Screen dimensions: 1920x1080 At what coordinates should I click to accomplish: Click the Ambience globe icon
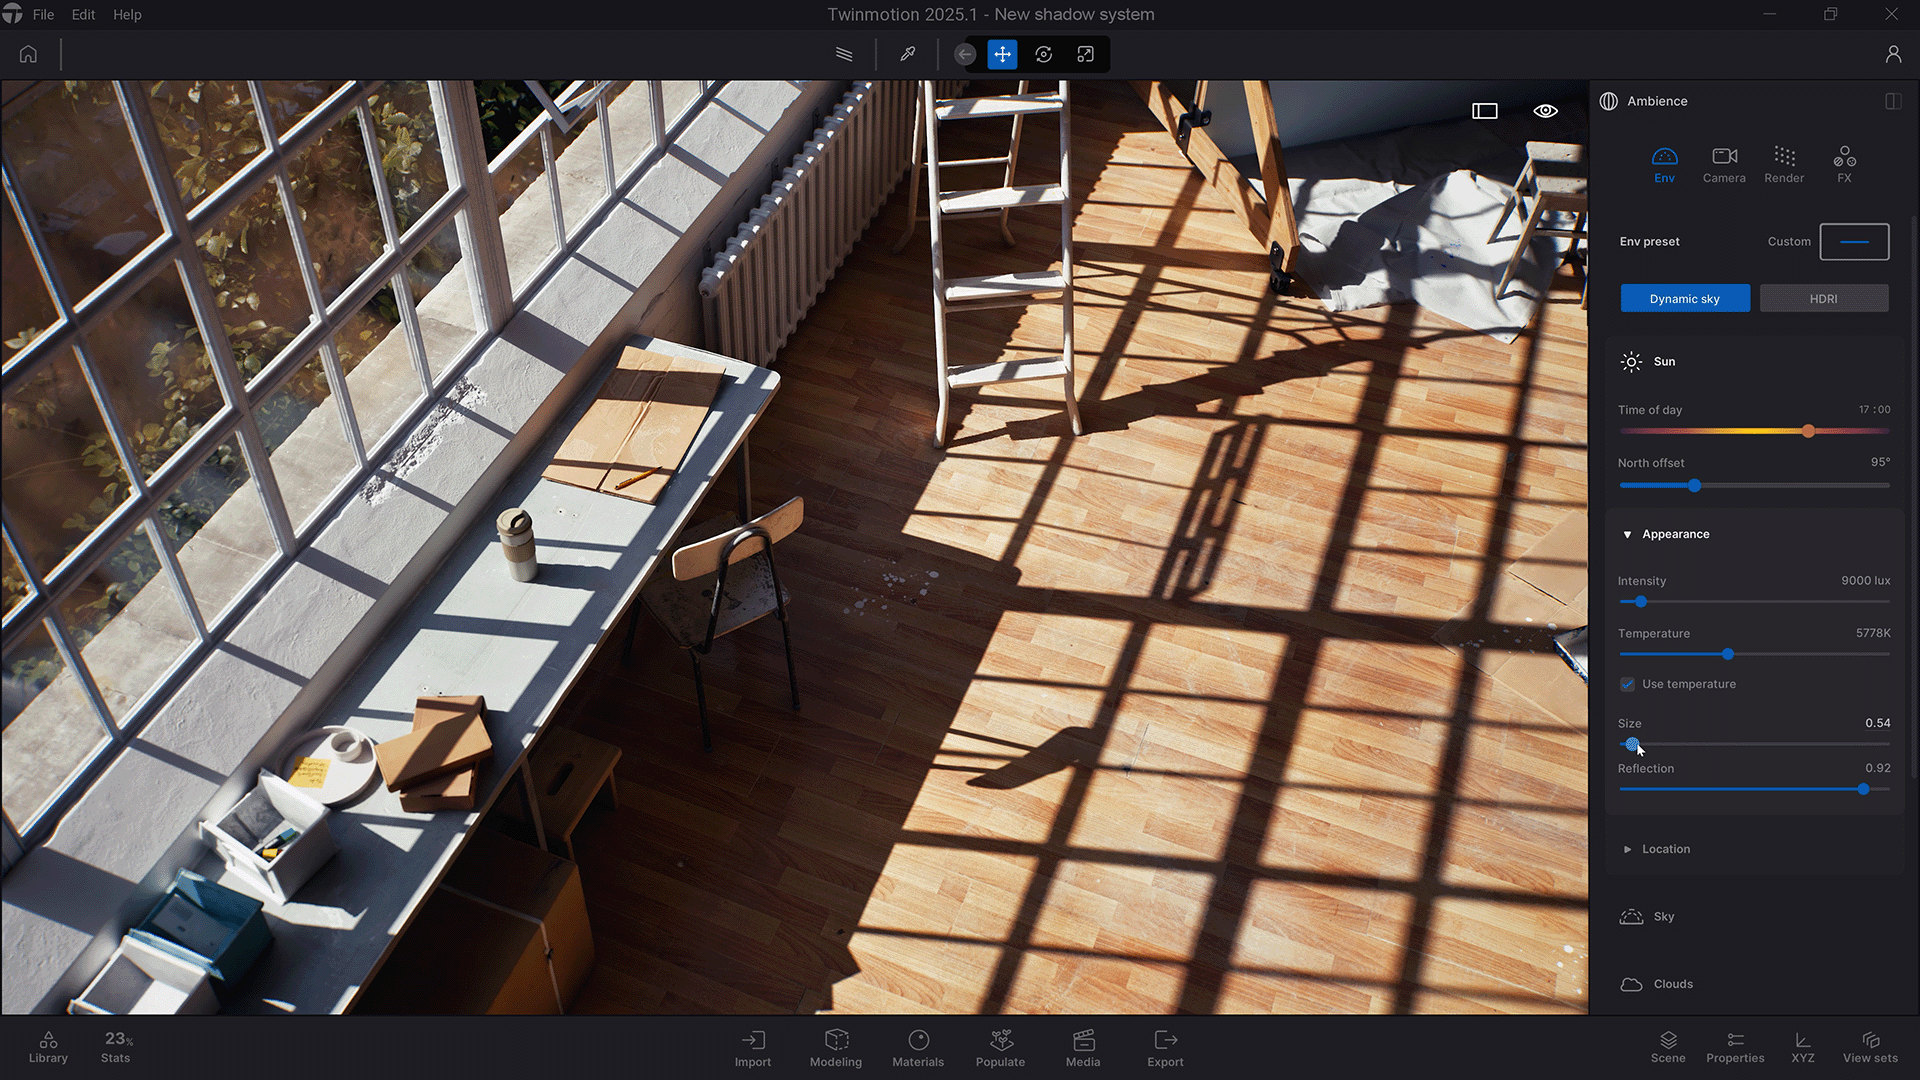[1609, 101]
